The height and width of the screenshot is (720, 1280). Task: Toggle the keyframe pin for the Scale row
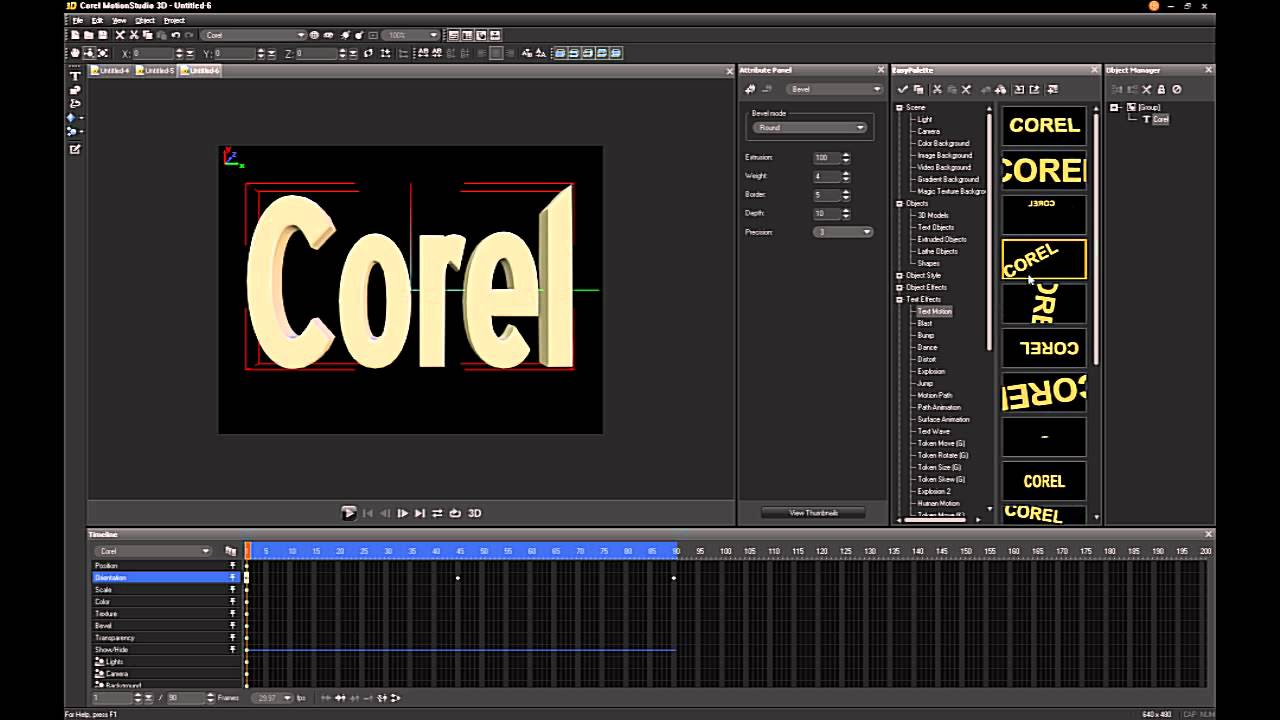[233, 590]
